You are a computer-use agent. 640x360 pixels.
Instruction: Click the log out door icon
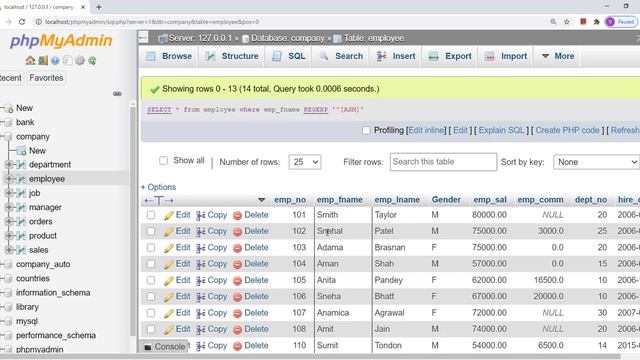(x=43, y=61)
